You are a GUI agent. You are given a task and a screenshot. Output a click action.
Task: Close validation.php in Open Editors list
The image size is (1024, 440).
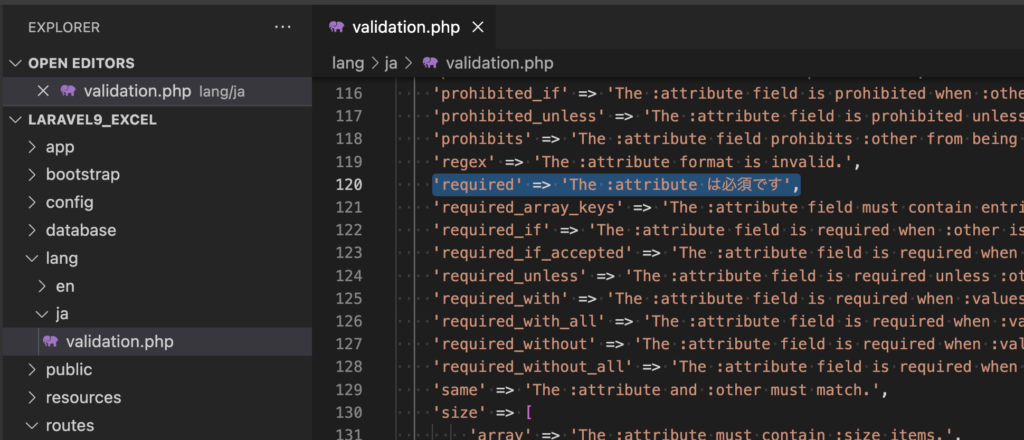click(x=42, y=91)
